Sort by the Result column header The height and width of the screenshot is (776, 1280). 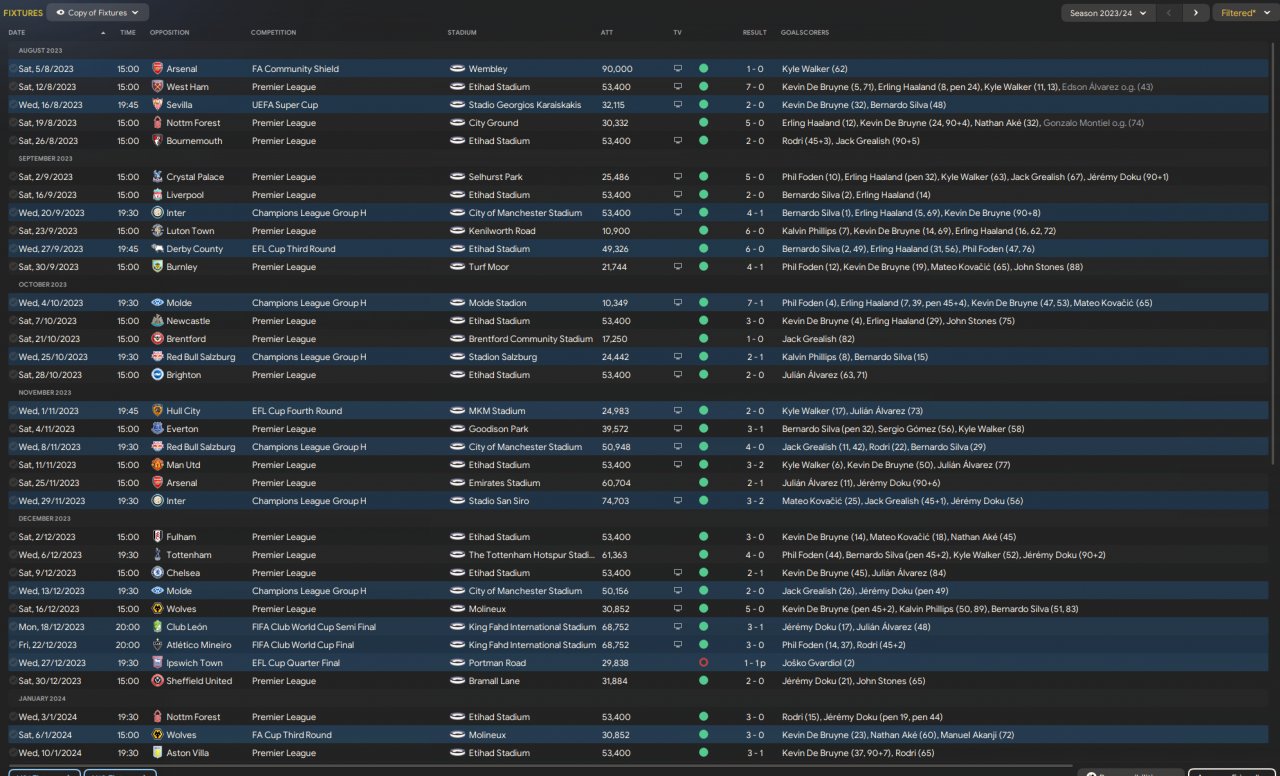pyautogui.click(x=755, y=33)
